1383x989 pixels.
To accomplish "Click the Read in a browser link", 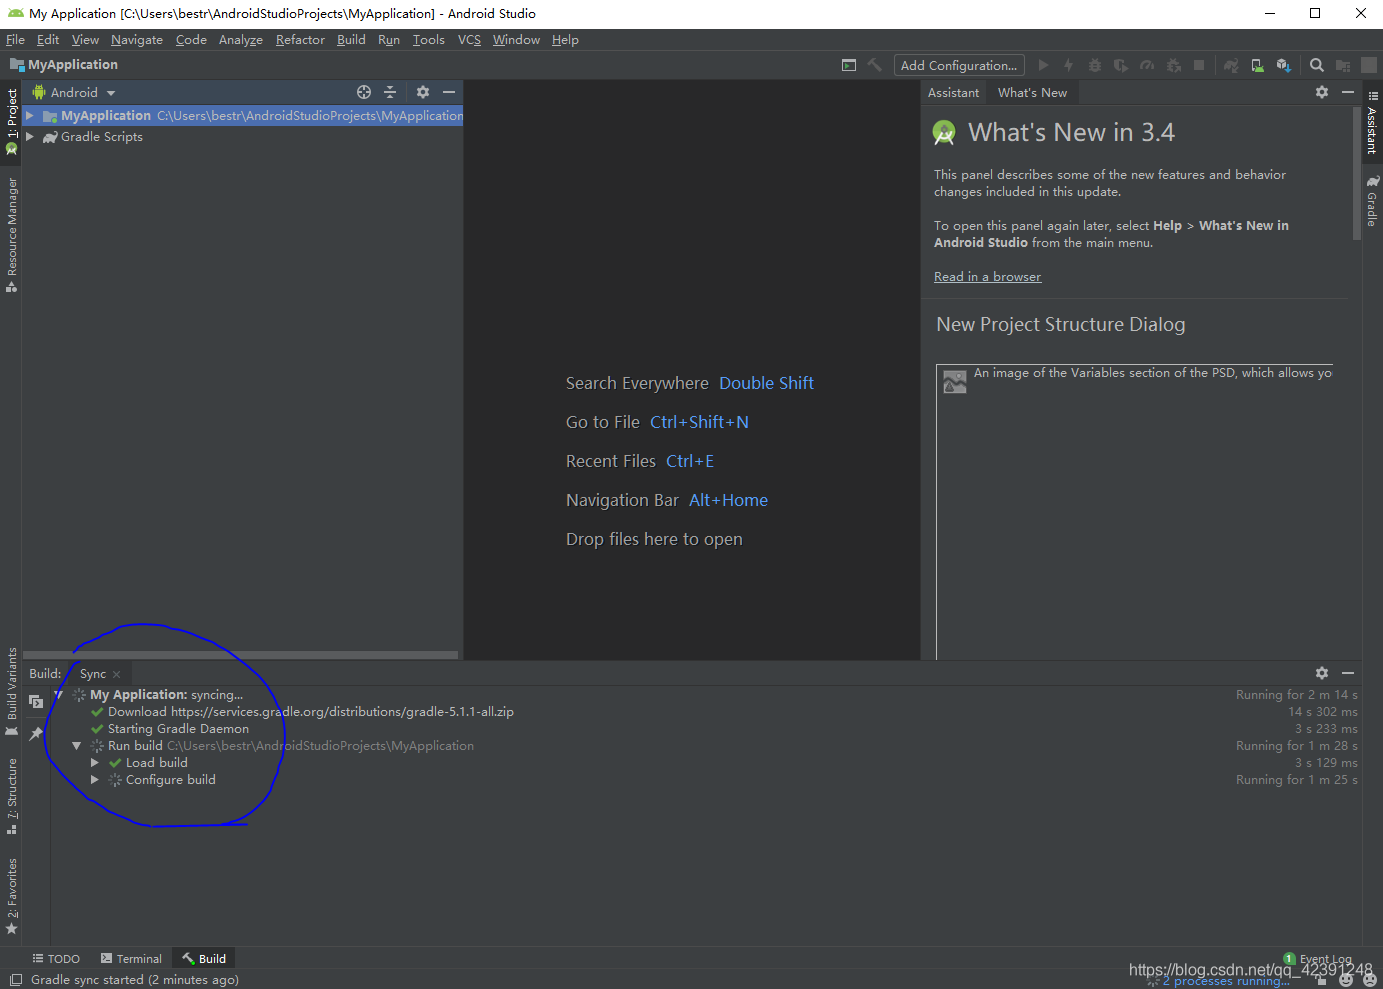I will click(987, 276).
